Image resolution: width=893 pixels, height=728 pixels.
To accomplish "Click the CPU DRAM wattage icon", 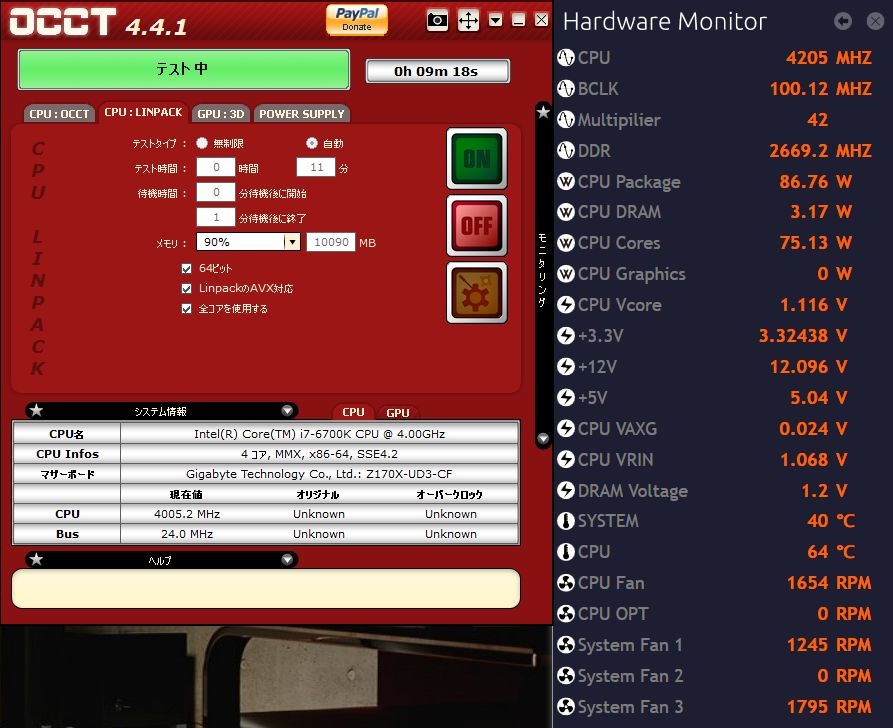I will point(566,212).
